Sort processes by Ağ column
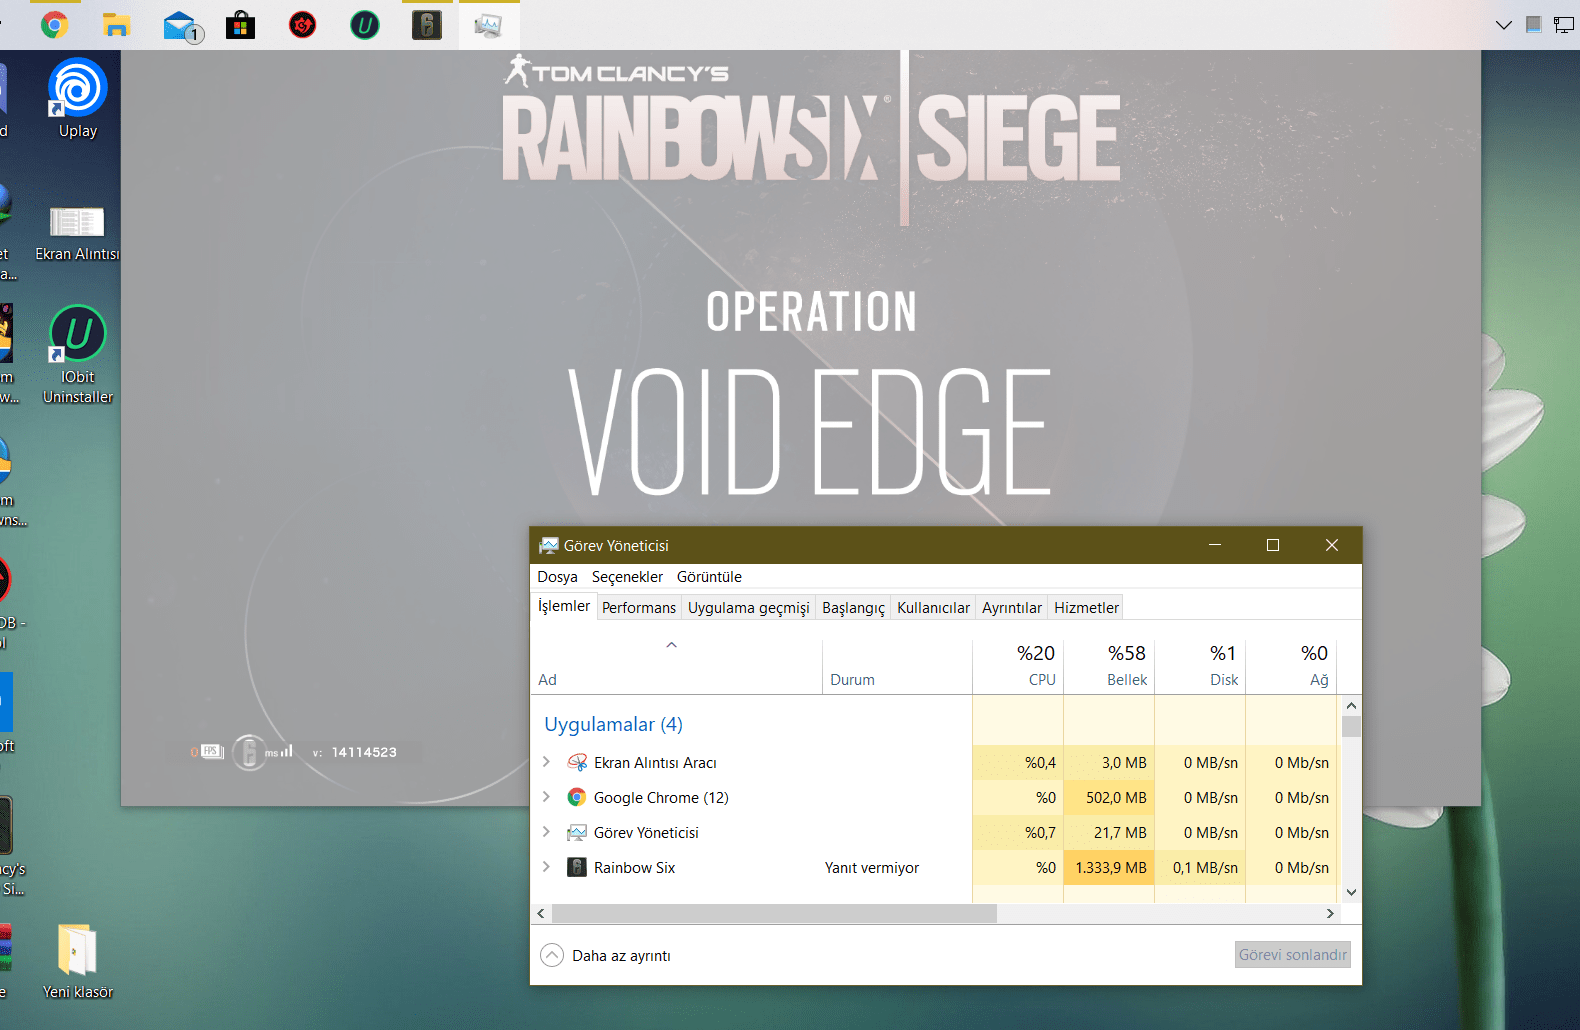Image resolution: width=1580 pixels, height=1030 pixels. pyautogui.click(x=1291, y=666)
